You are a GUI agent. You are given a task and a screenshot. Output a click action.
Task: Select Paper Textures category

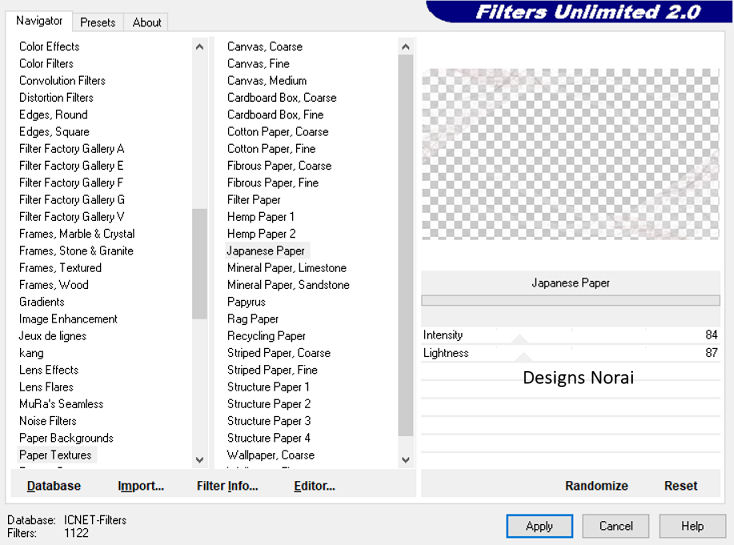pos(55,455)
